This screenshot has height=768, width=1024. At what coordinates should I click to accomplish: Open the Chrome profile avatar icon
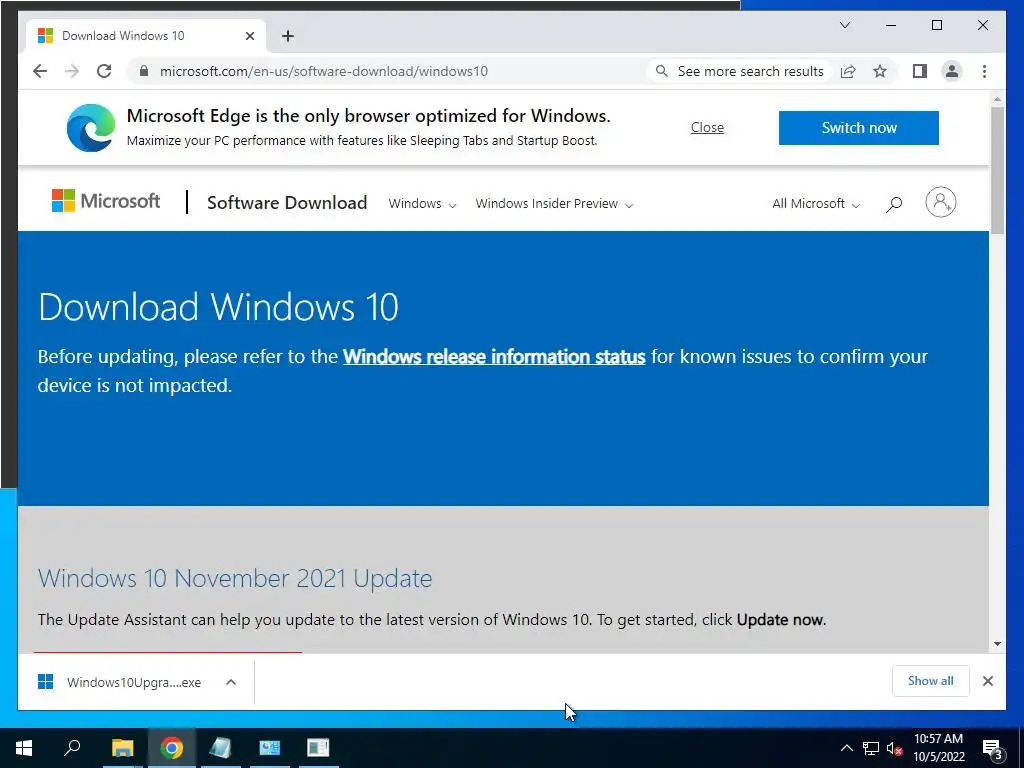[952, 71]
